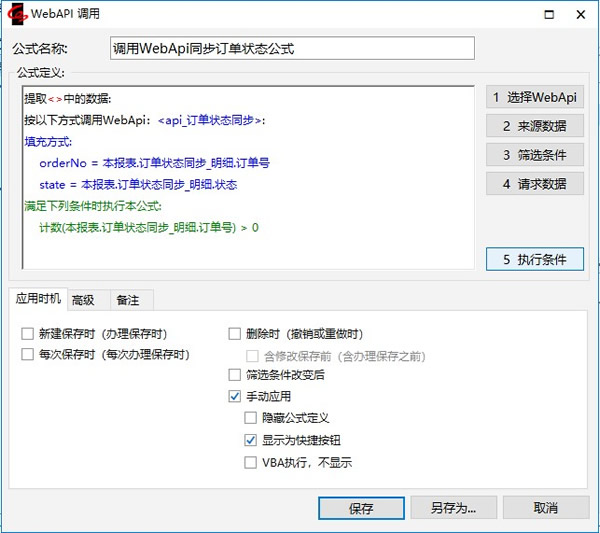Open step 2 来源数据

click(x=535, y=126)
